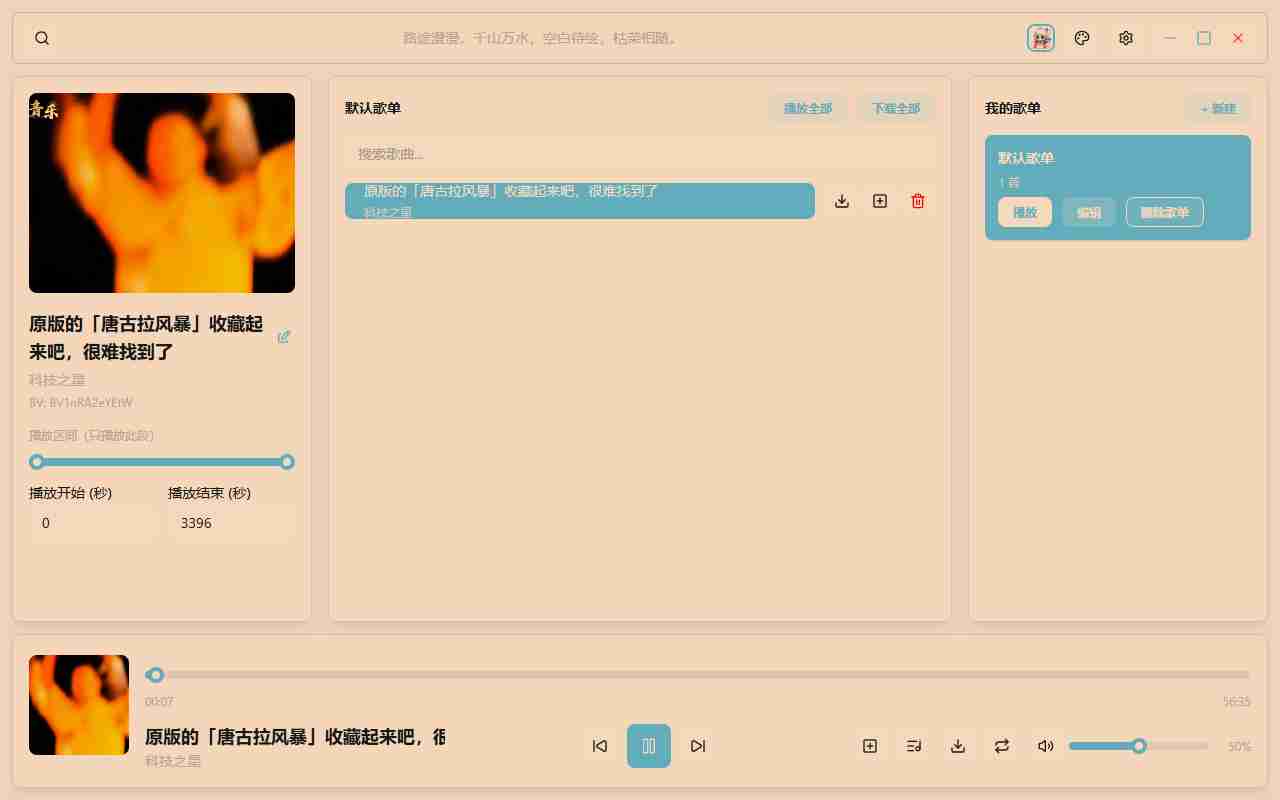Click the 下载全部 button
Screen dimensions: 1280x800
click(895, 108)
